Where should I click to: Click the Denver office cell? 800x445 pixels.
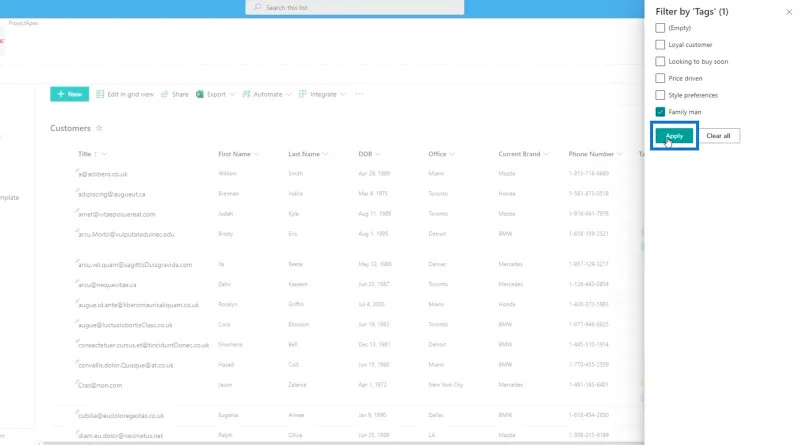pyautogui.click(x=437, y=264)
